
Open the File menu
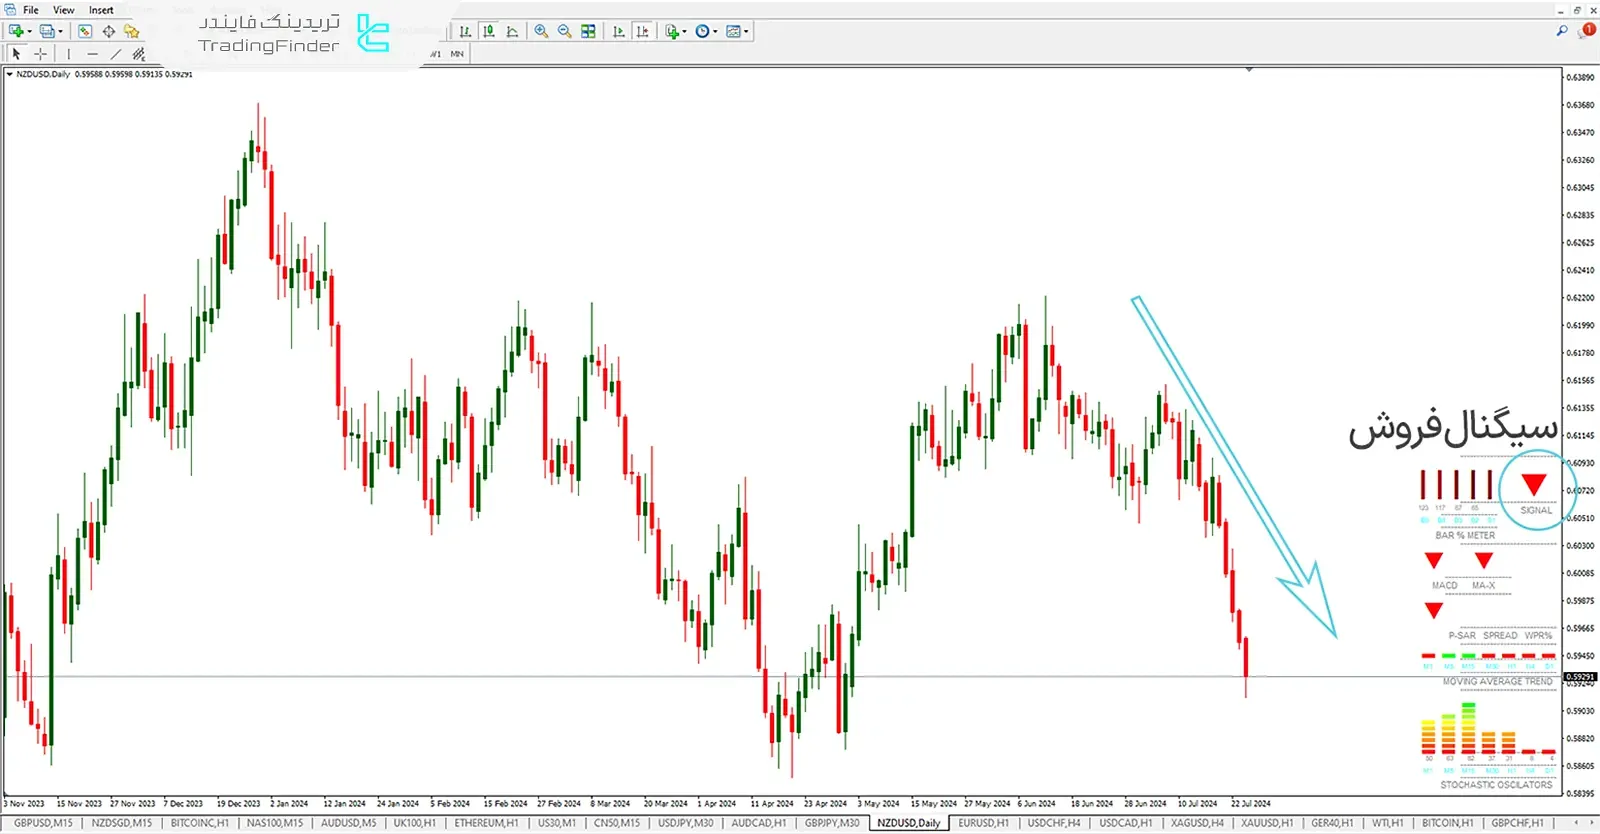click(31, 10)
